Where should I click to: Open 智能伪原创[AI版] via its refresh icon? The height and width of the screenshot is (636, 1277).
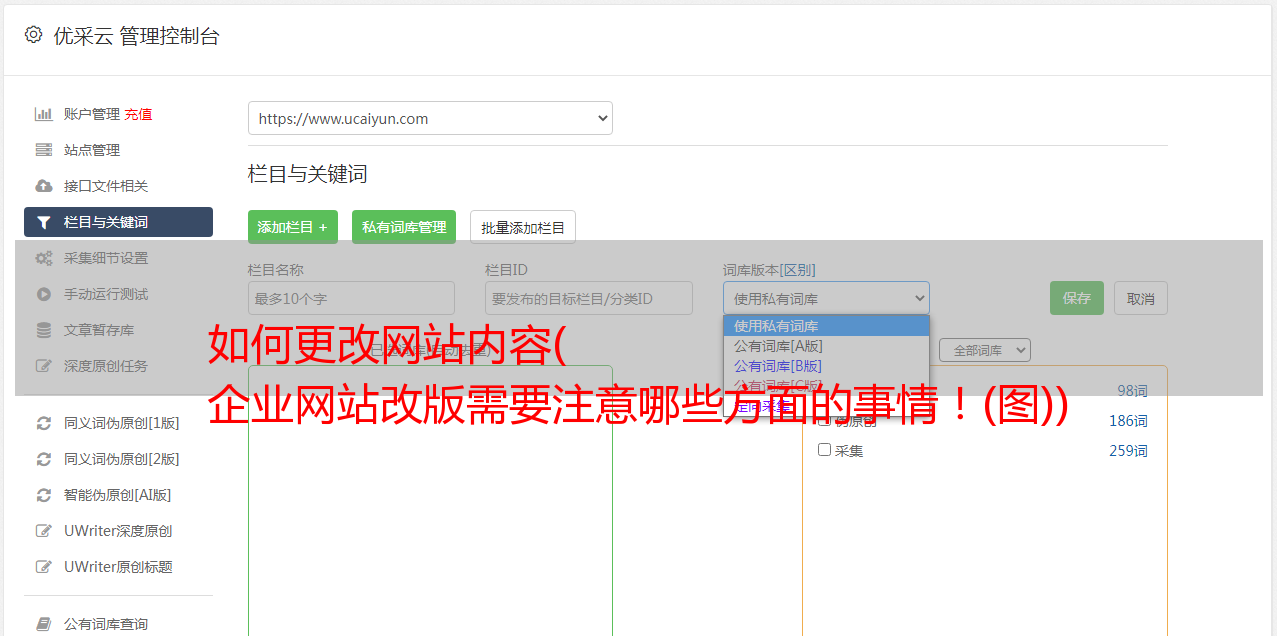pos(44,495)
